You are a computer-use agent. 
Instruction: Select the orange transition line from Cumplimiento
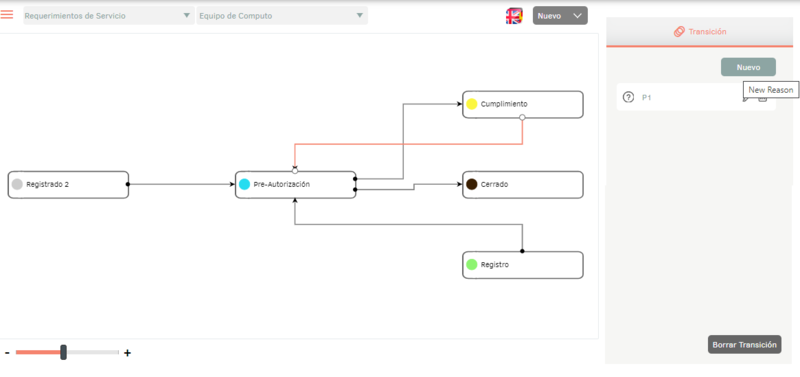pos(408,144)
